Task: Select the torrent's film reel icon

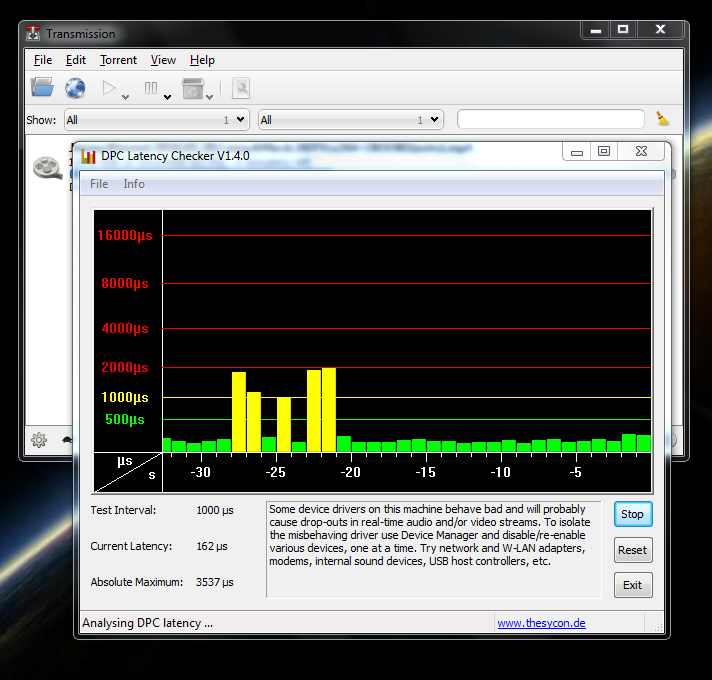Action: (x=47, y=168)
